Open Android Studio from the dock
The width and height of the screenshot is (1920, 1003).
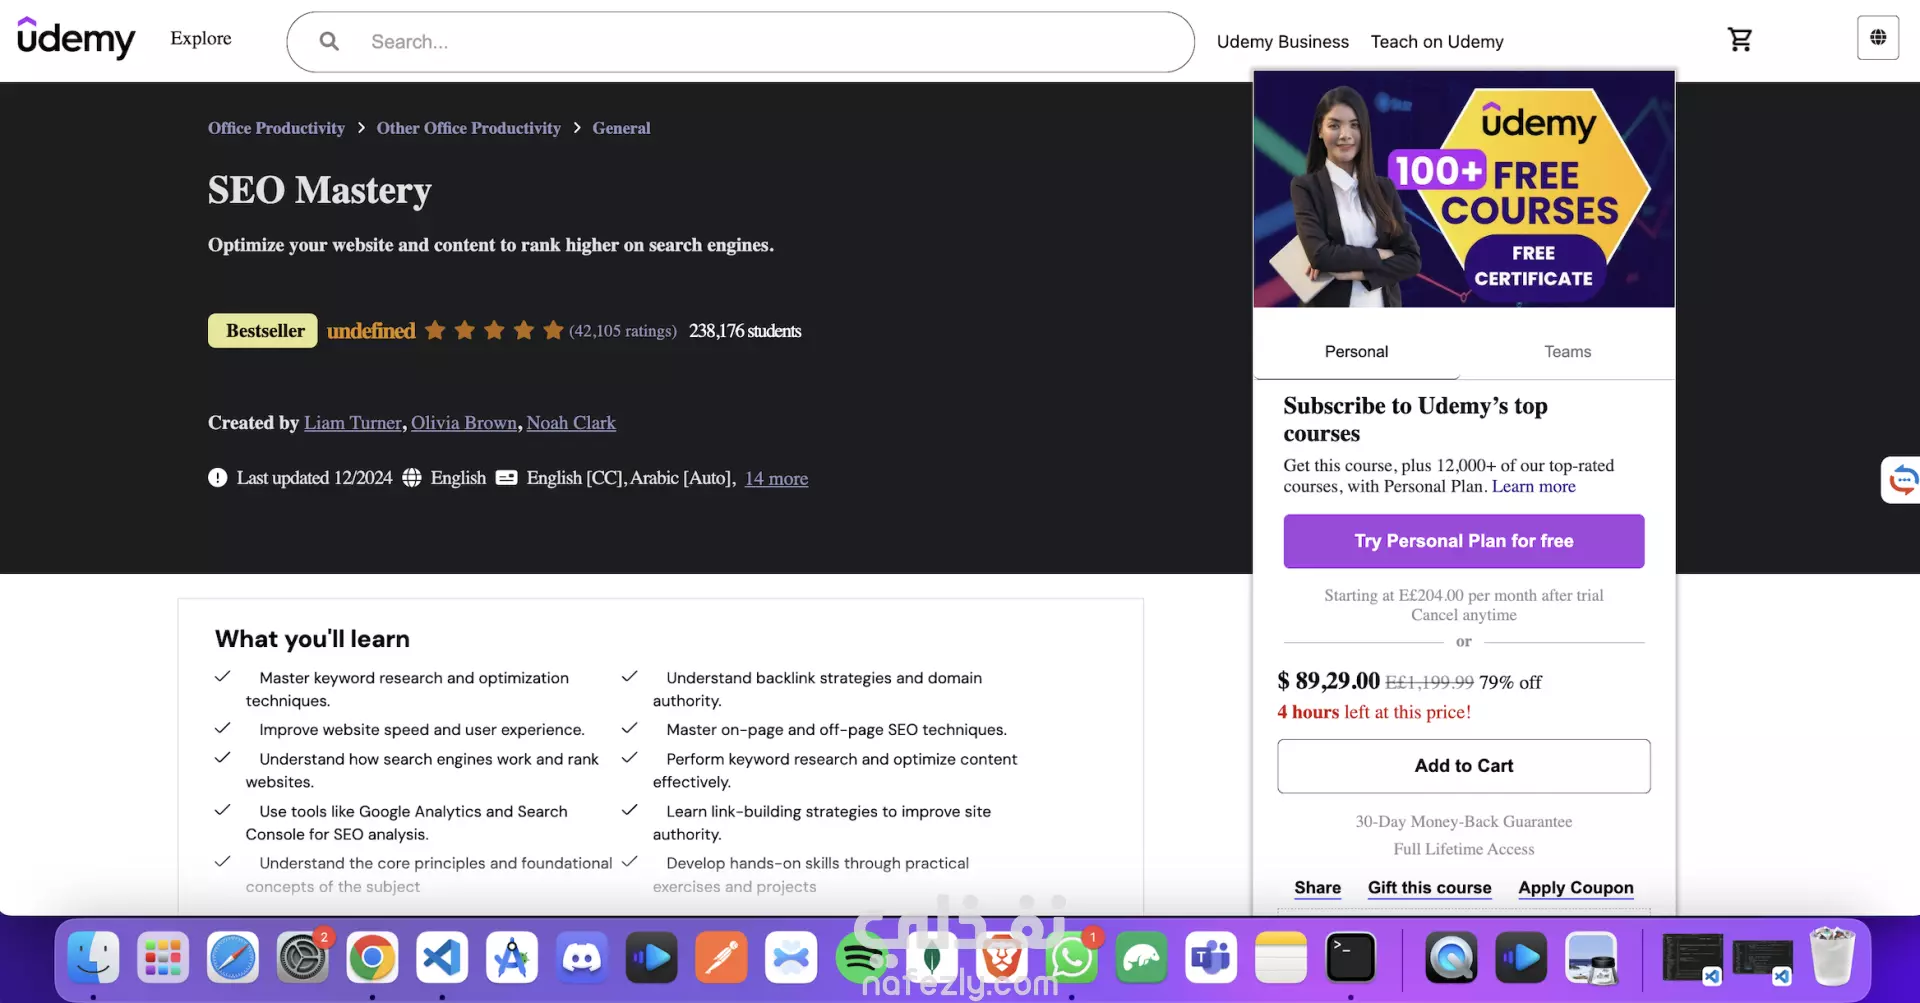512,958
